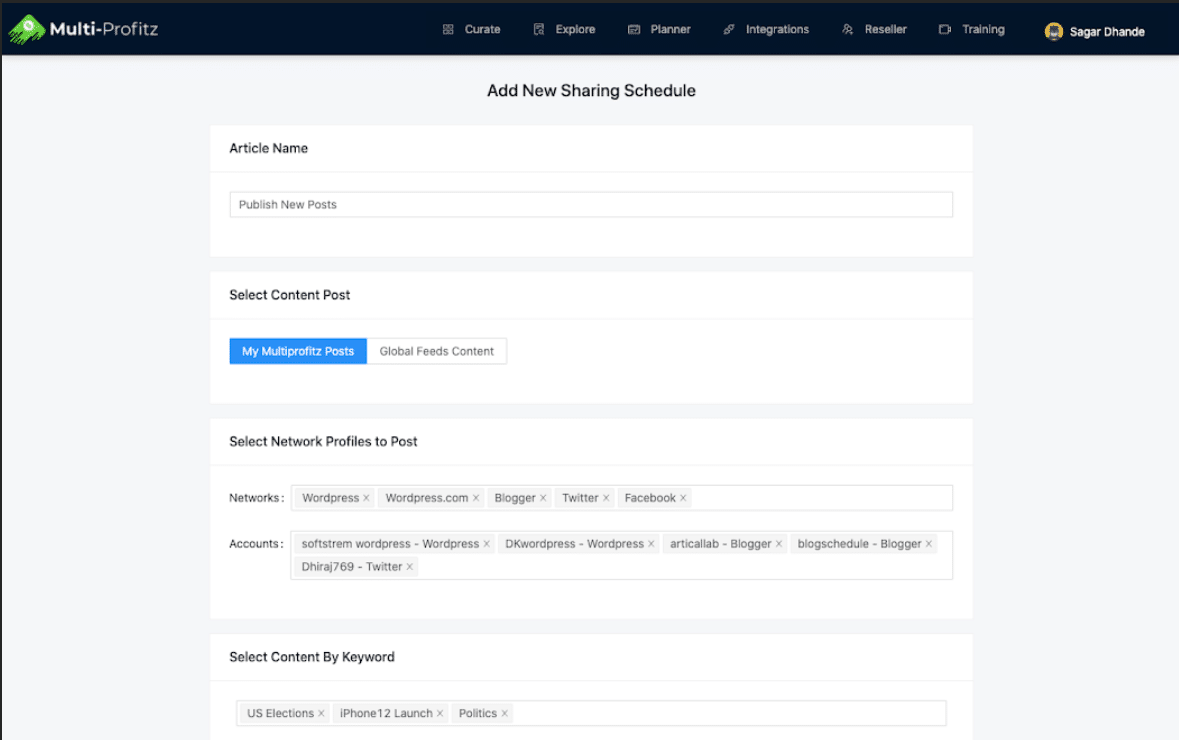1179x740 pixels.
Task: Click the Multi-Profitz logo
Action: pyautogui.click(x=83, y=29)
